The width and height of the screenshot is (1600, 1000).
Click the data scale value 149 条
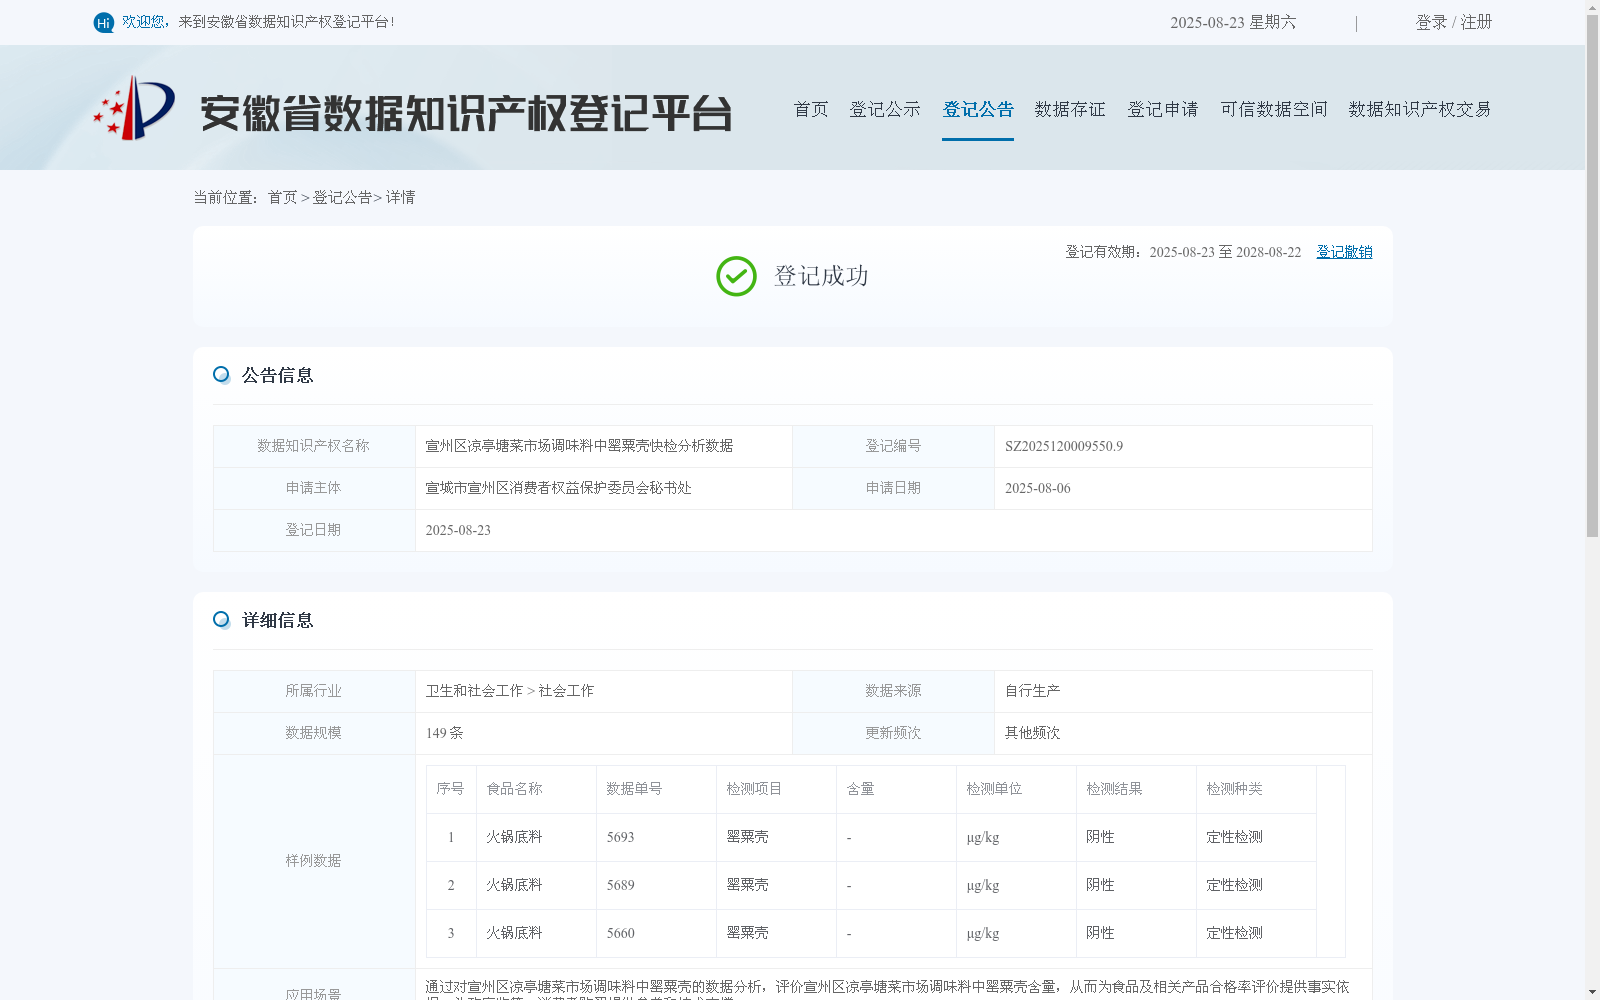(x=445, y=733)
